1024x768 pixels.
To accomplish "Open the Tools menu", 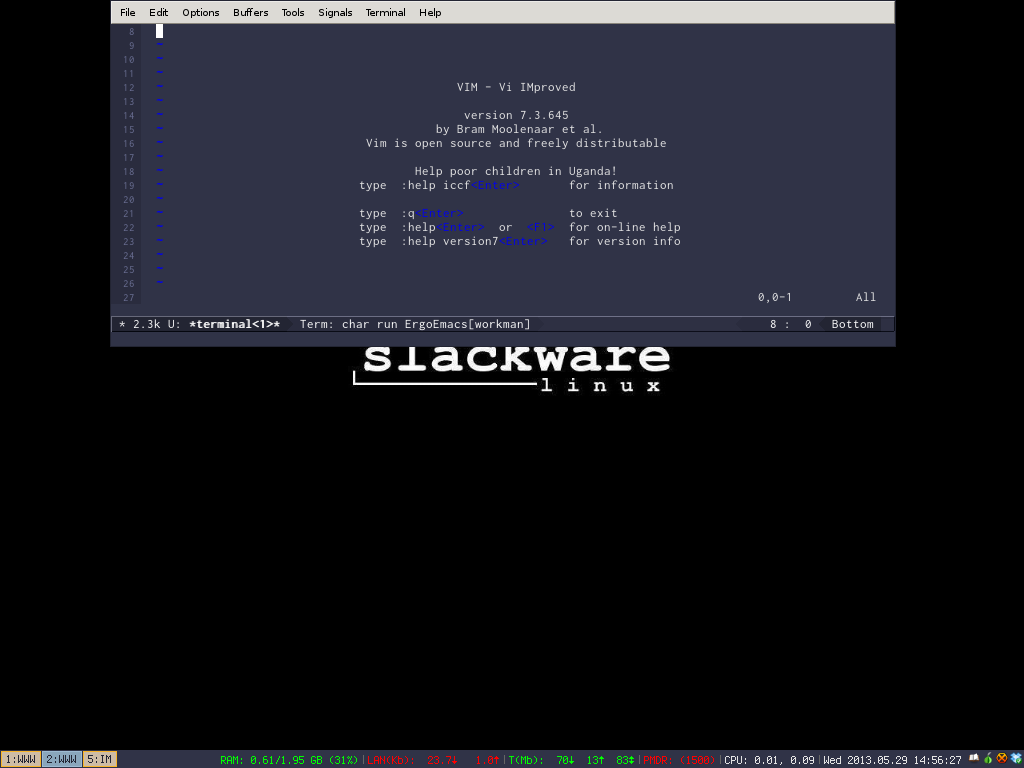I will [x=293, y=12].
